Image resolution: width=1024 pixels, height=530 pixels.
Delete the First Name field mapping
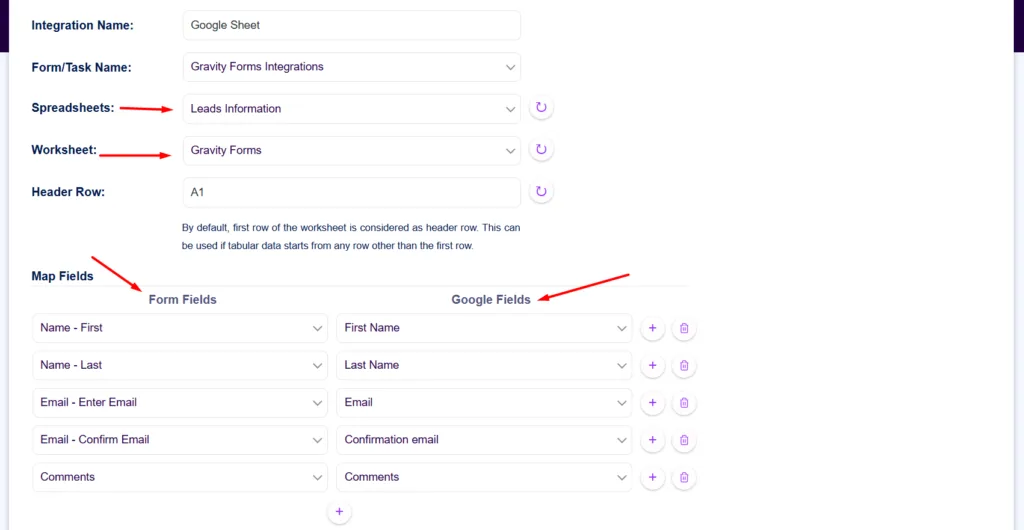[x=684, y=328]
